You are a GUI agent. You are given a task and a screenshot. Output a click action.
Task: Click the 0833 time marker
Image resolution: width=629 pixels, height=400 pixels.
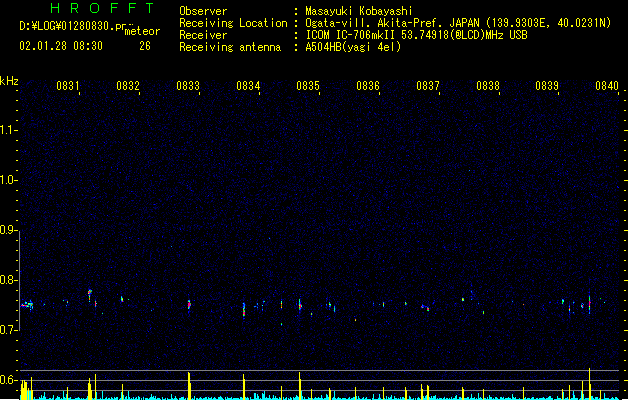click(188, 85)
